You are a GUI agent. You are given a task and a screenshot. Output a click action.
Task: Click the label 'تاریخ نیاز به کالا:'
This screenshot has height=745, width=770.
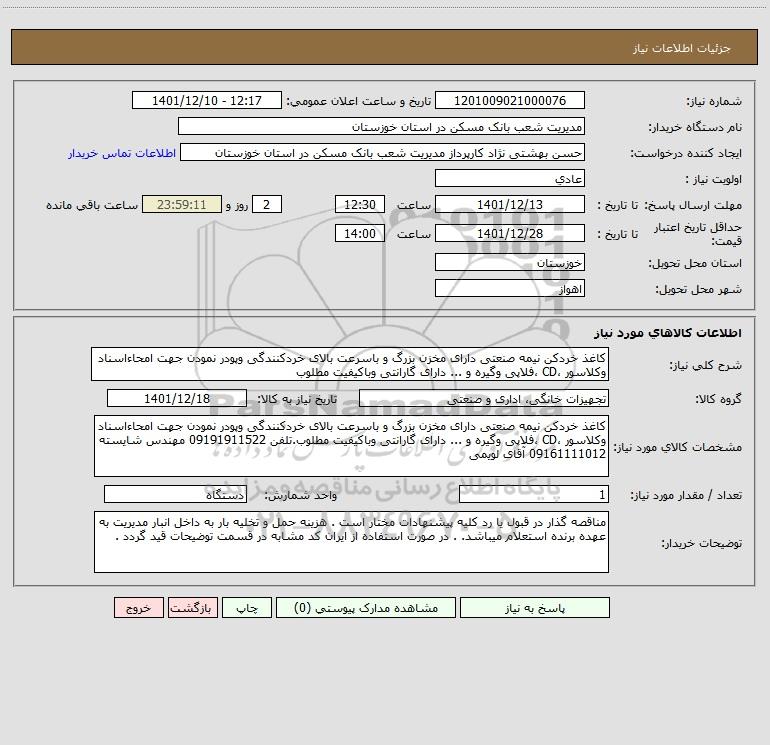[298, 399]
